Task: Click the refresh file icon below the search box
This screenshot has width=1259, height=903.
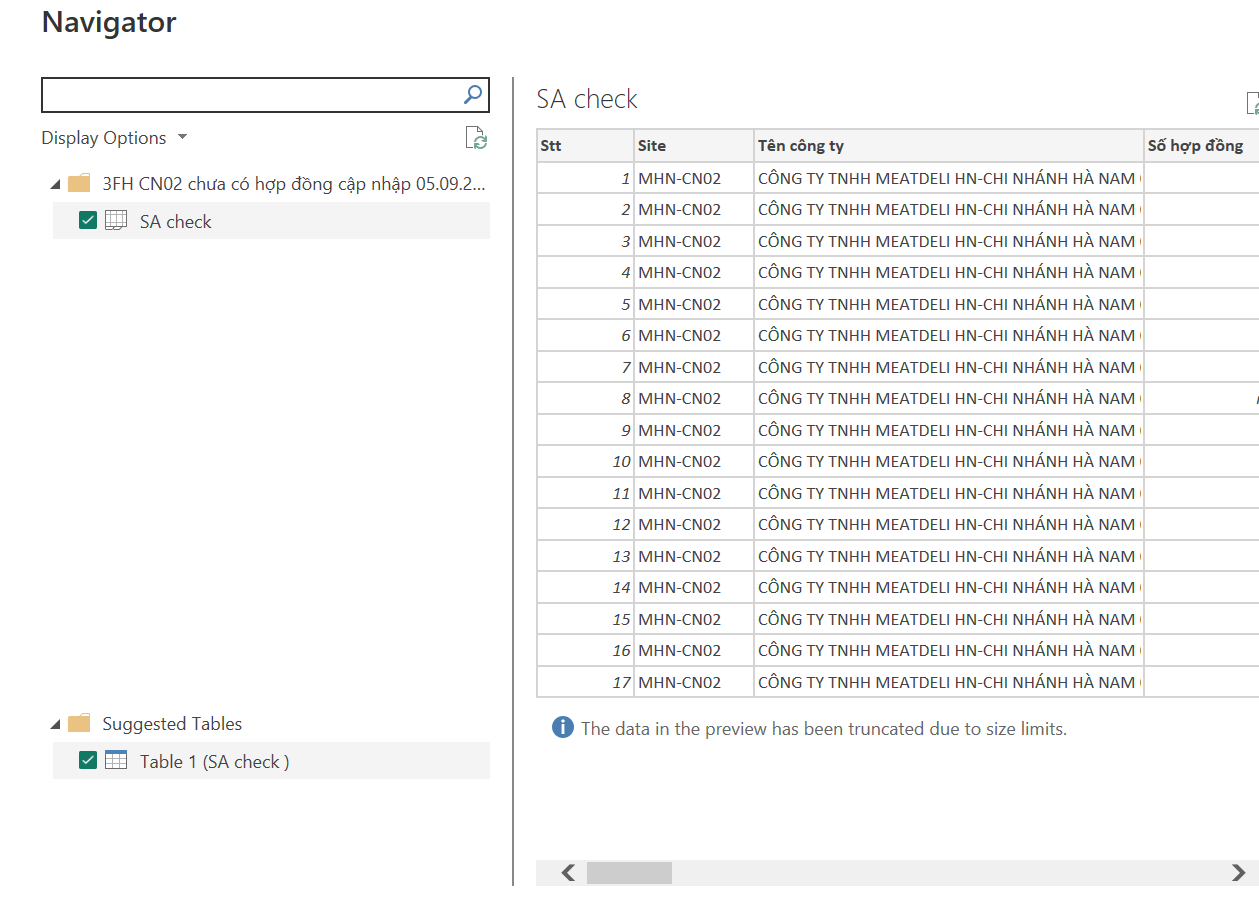Action: pos(477,138)
